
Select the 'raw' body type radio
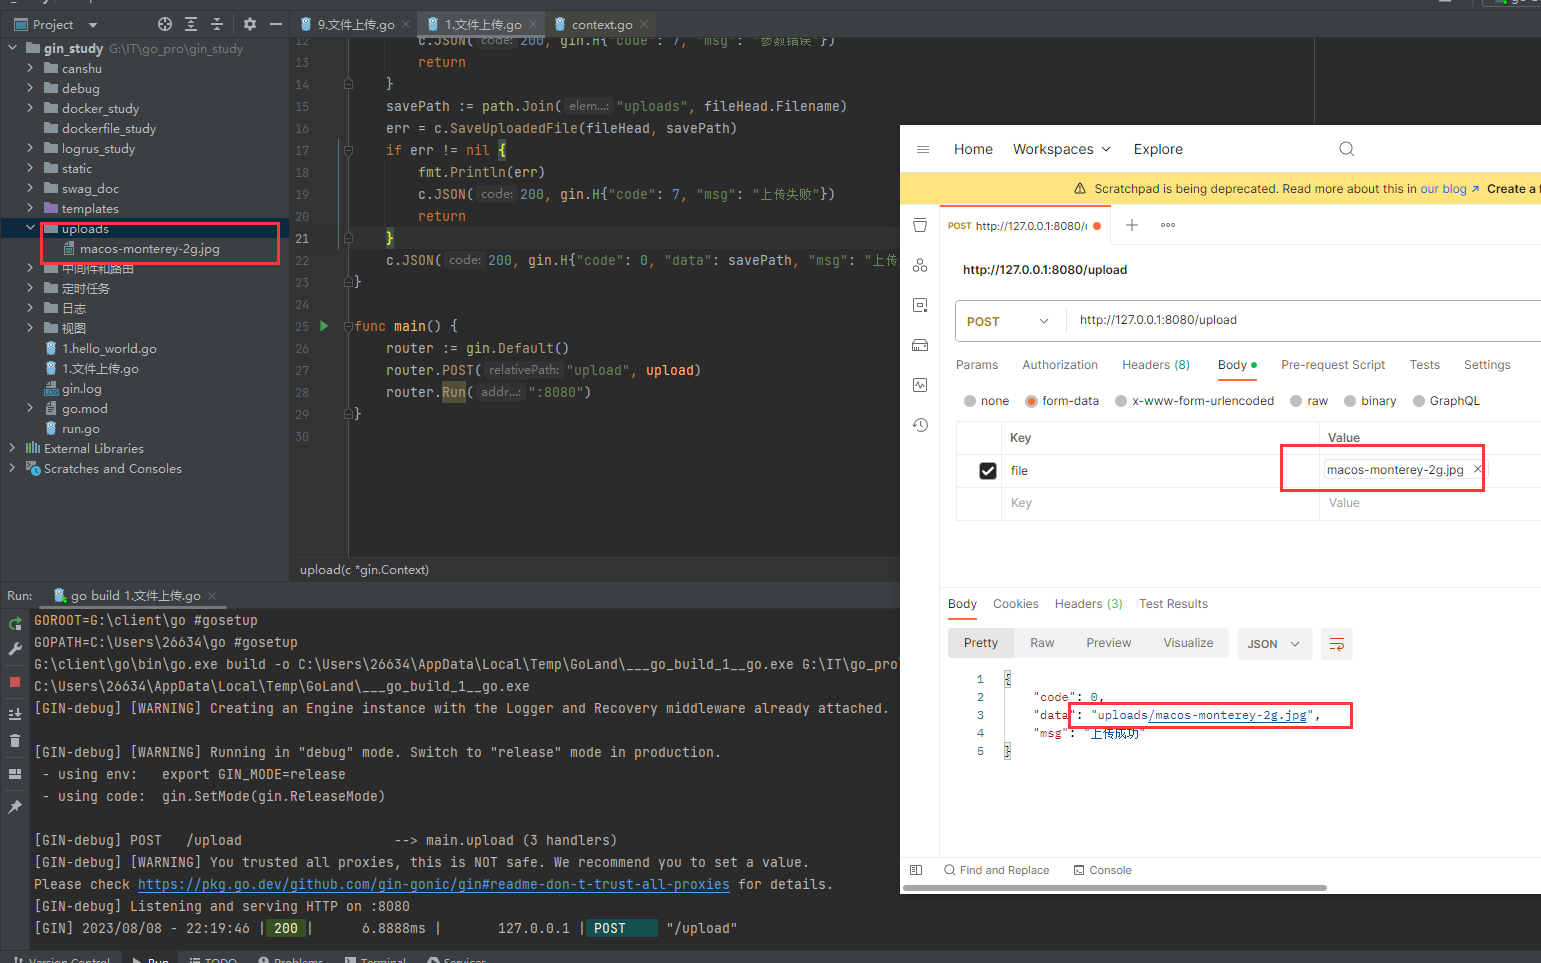(x=1297, y=401)
